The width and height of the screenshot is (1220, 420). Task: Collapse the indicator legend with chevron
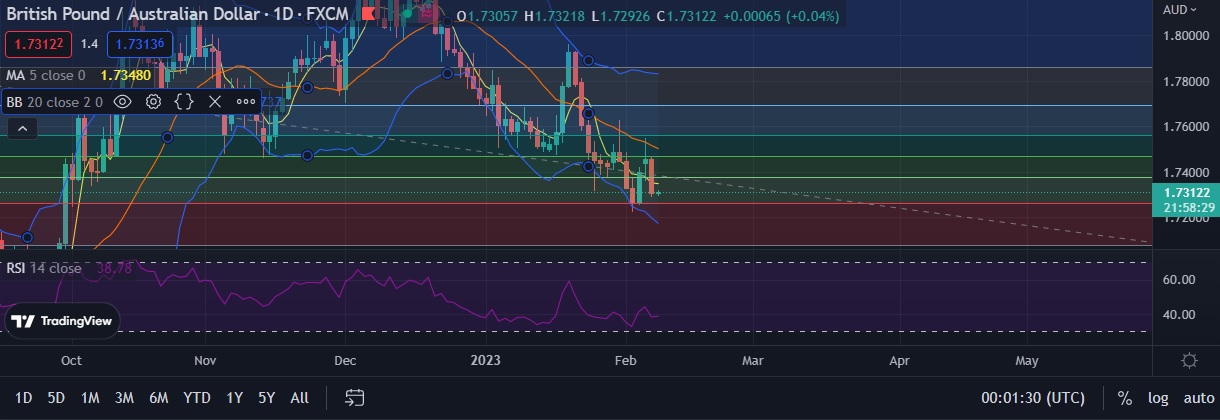click(x=22, y=128)
